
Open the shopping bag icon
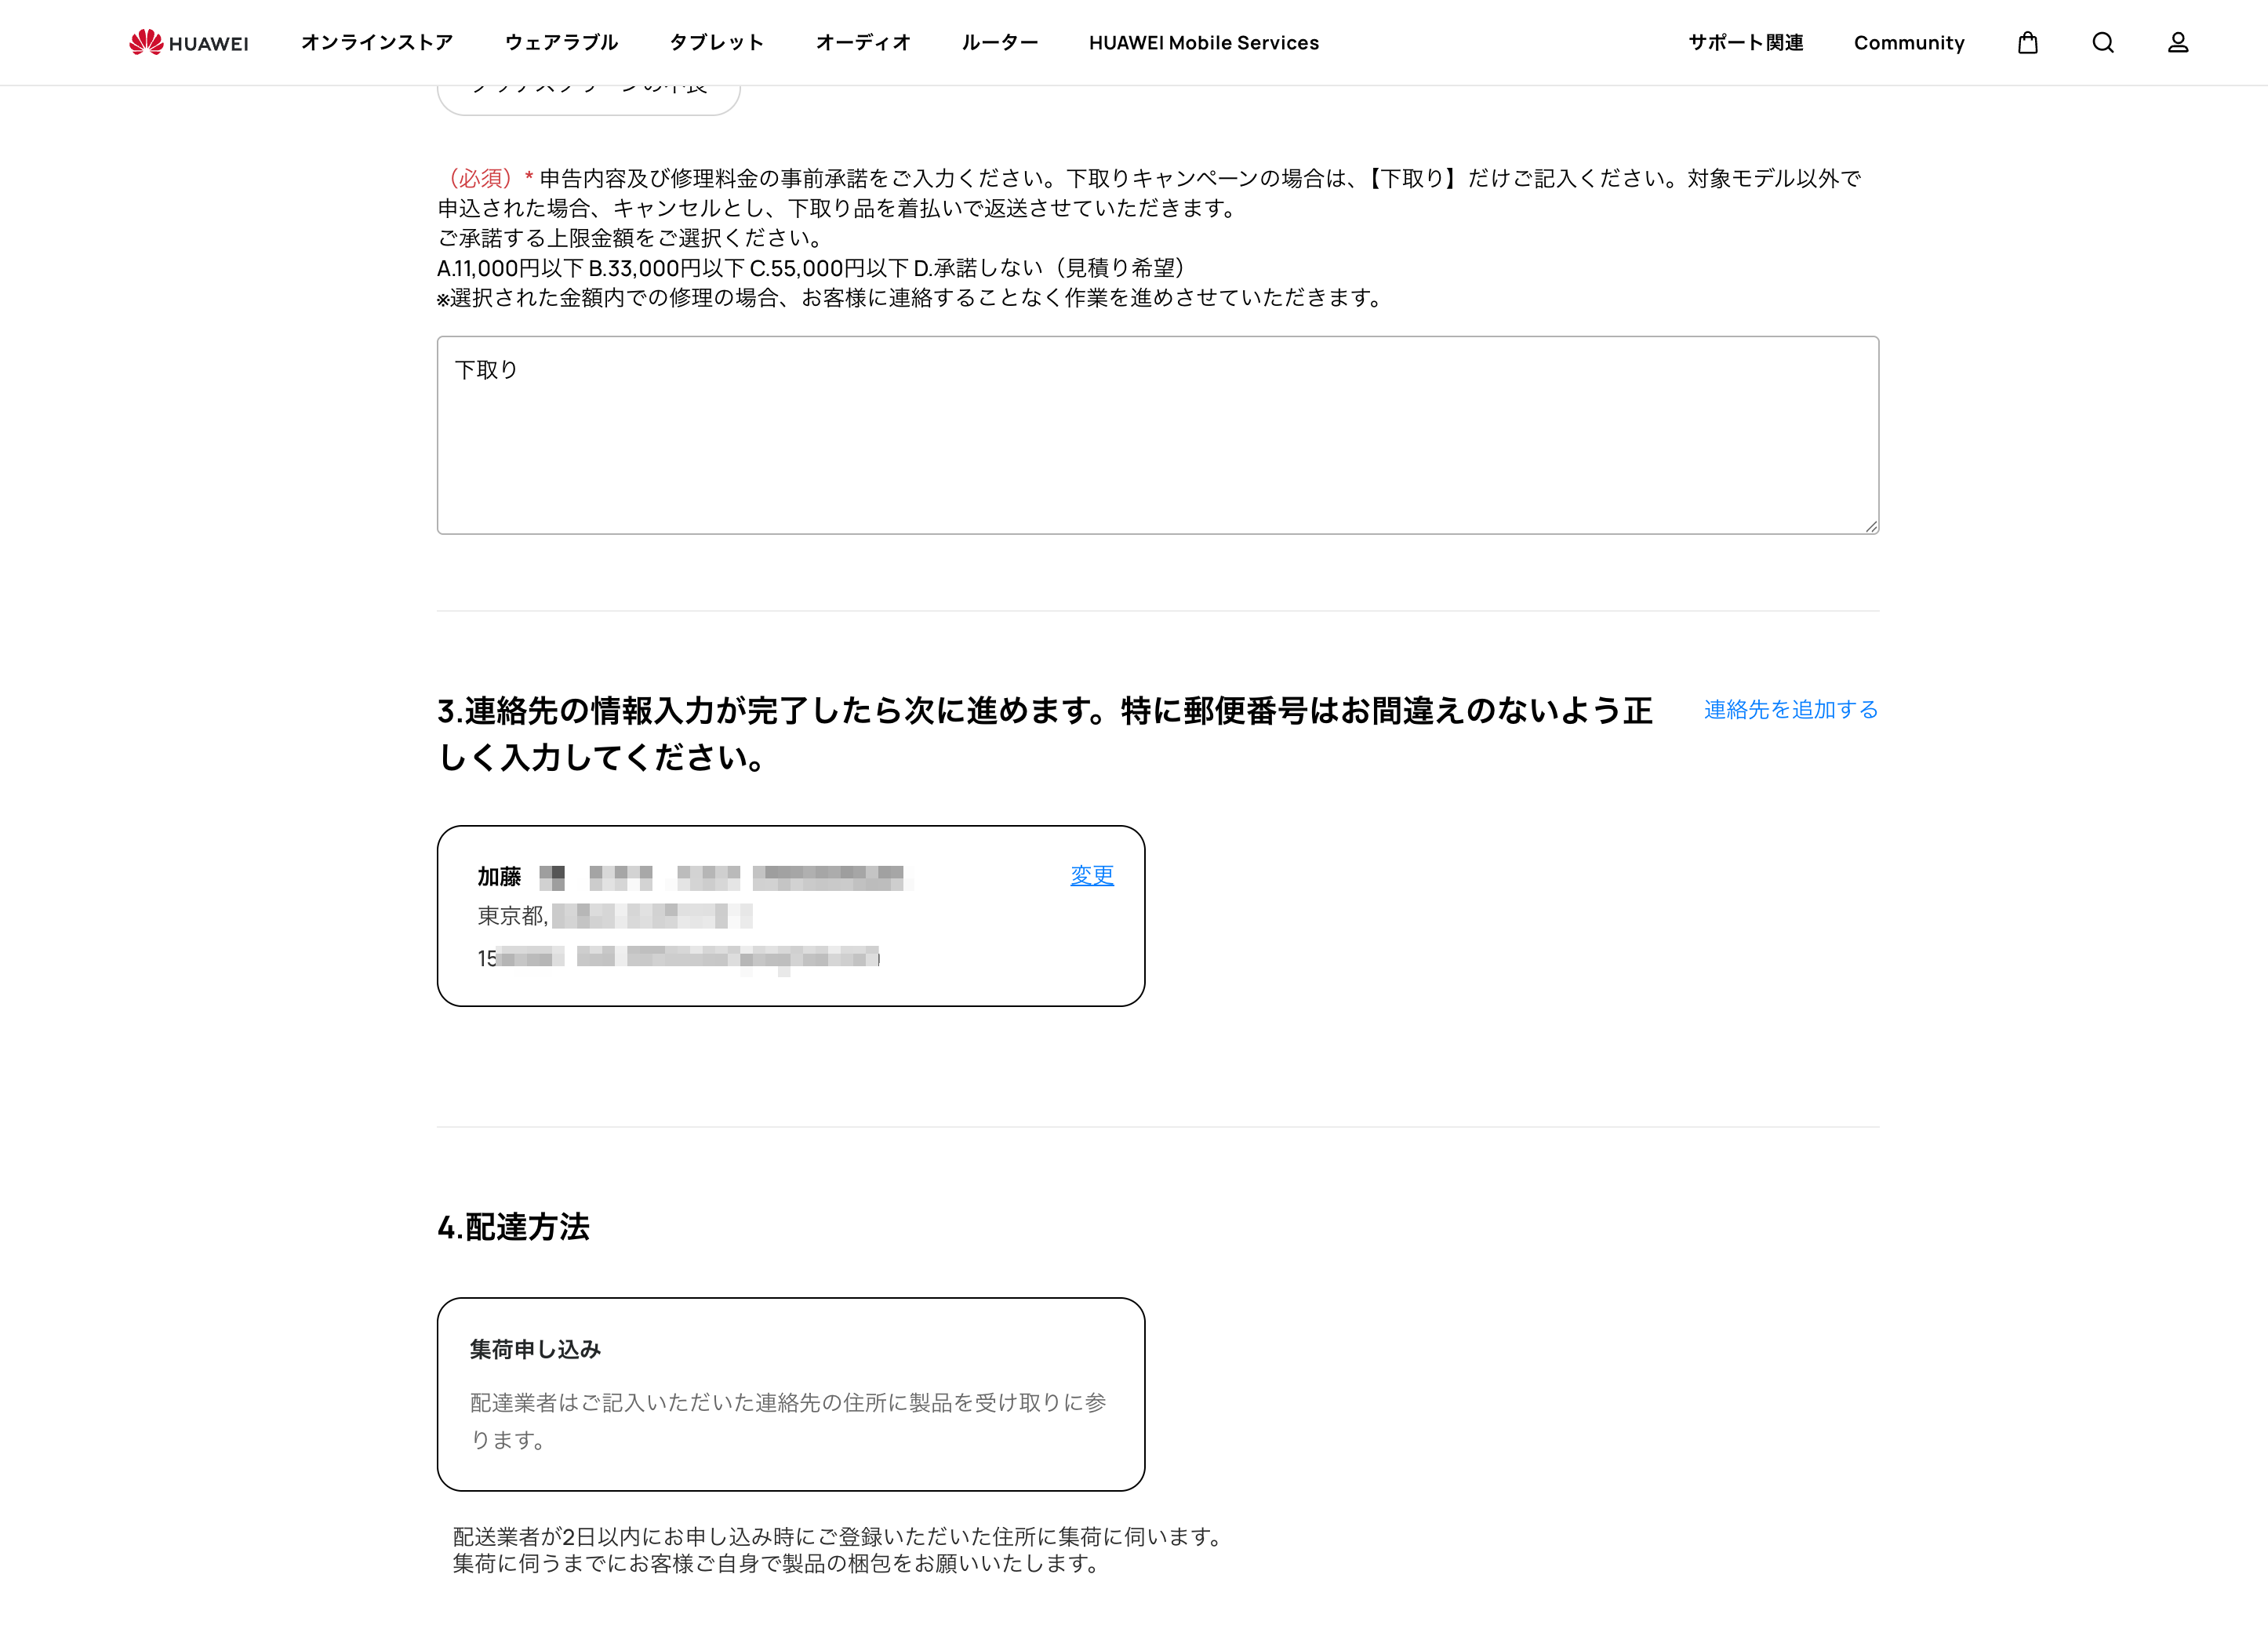point(2027,42)
